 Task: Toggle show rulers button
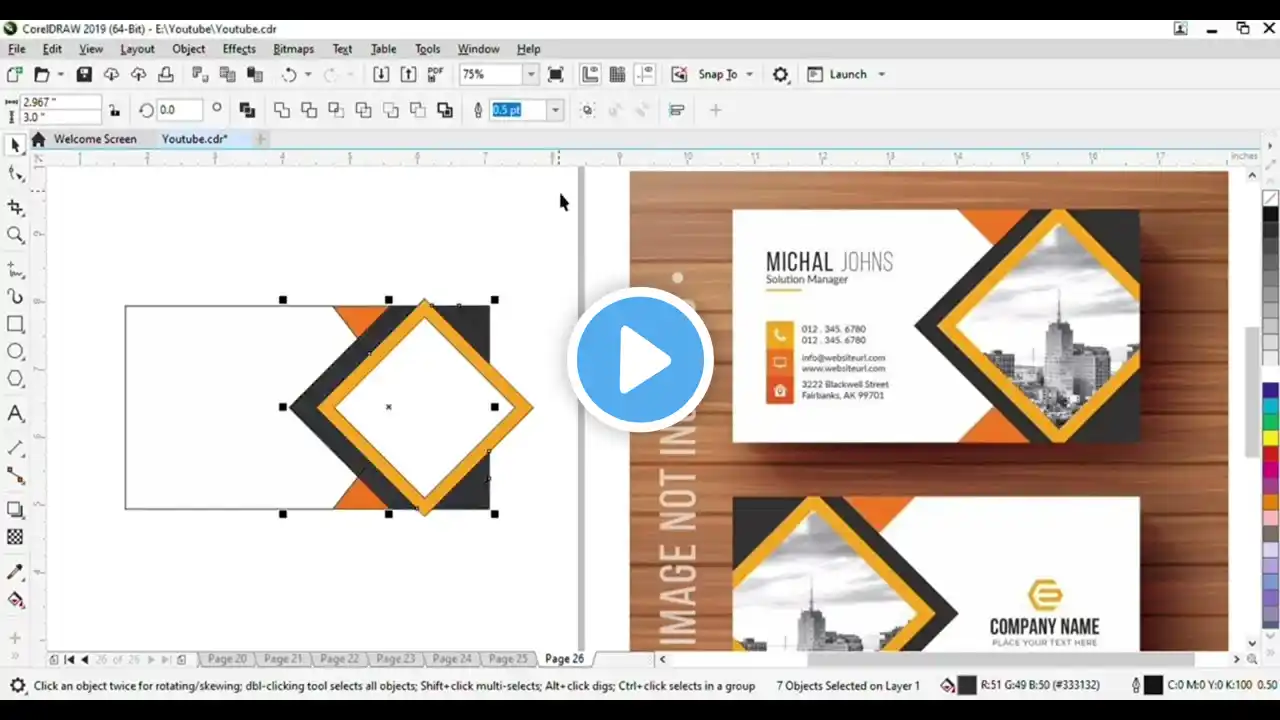[x=590, y=75]
